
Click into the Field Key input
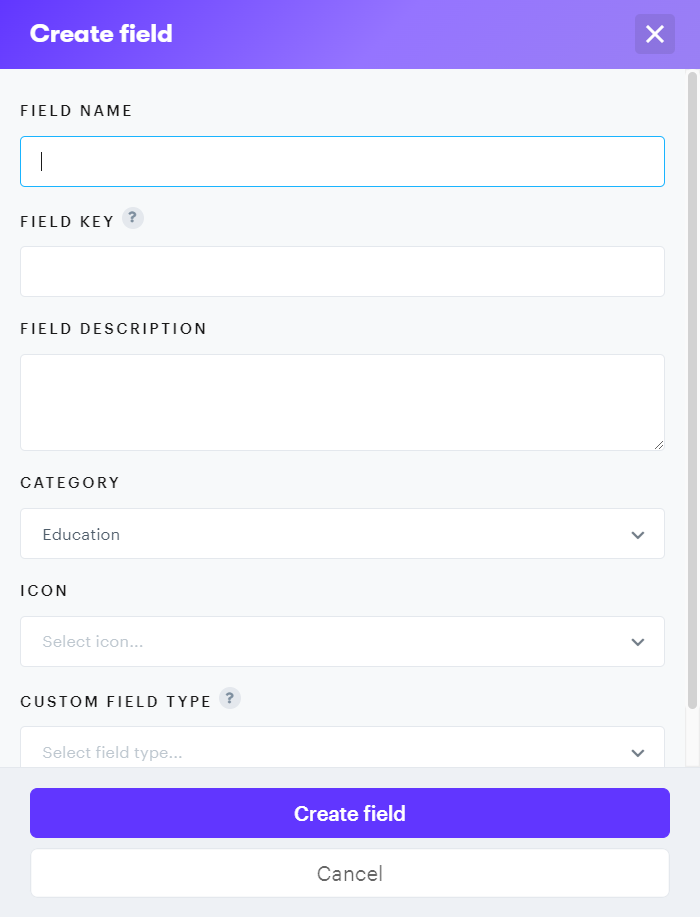342,271
